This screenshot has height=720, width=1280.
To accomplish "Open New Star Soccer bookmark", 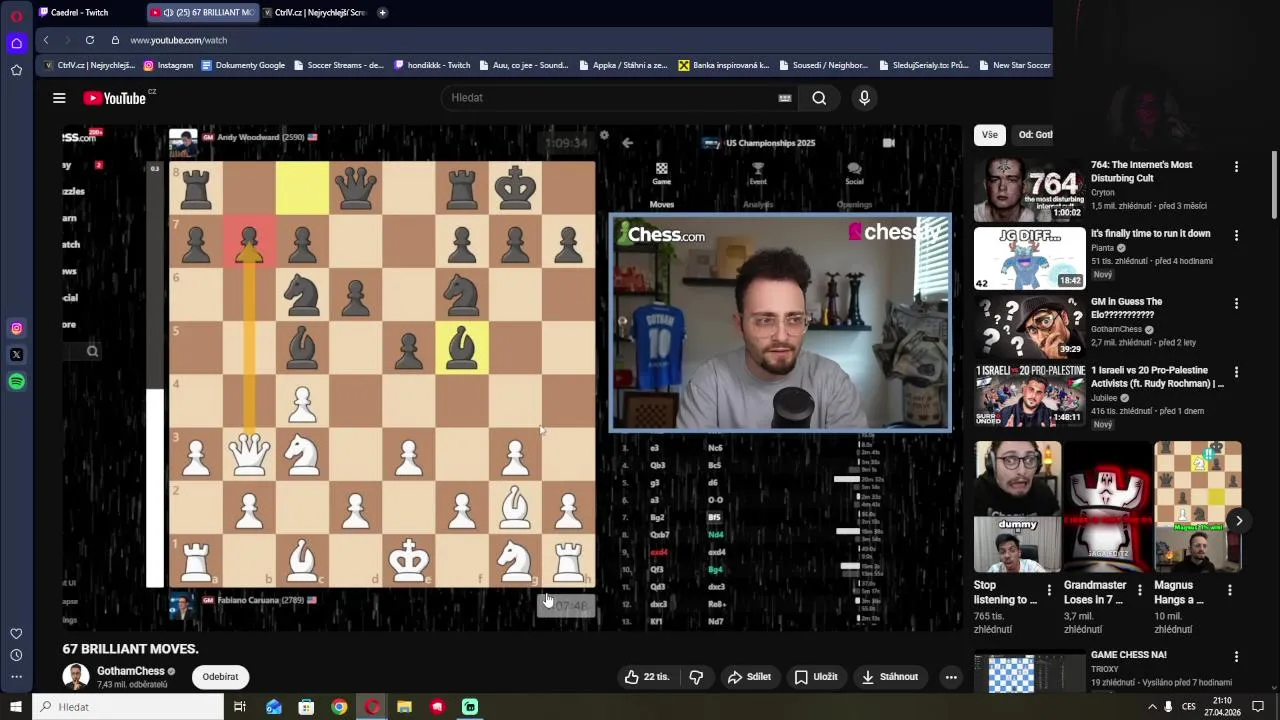I will click(1014, 65).
